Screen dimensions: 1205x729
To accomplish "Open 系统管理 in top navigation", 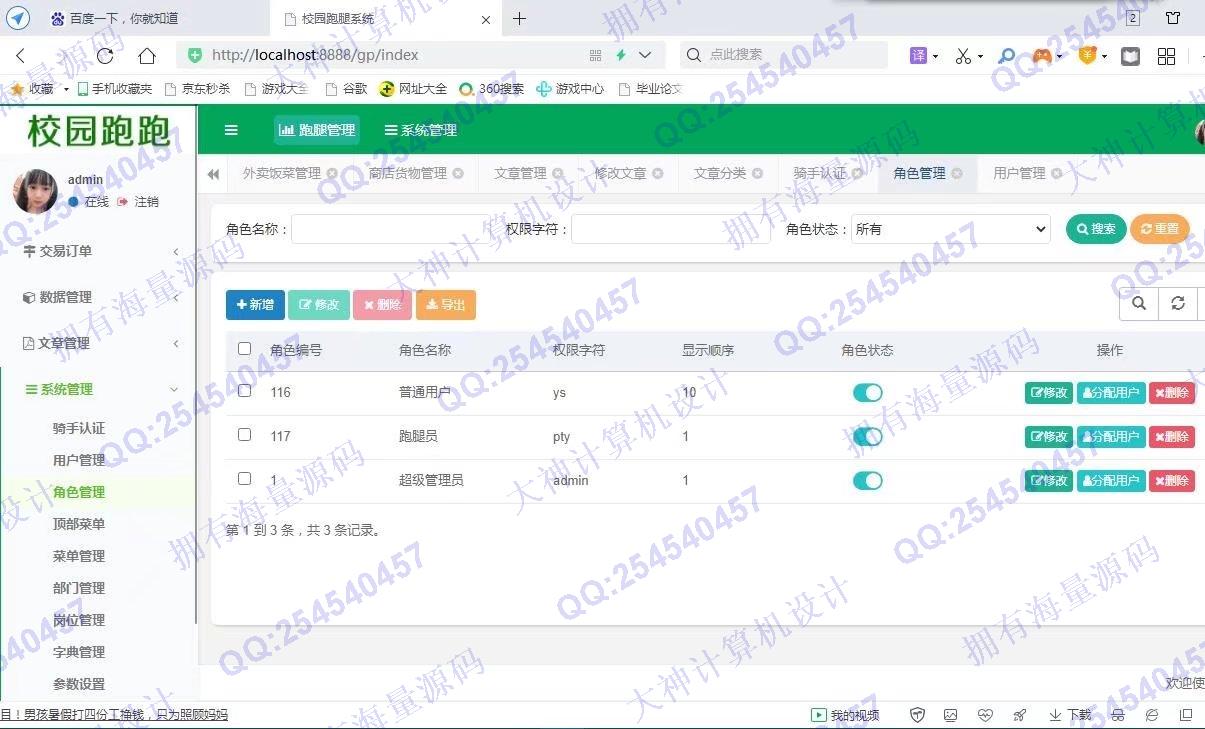I will pyautogui.click(x=420, y=130).
